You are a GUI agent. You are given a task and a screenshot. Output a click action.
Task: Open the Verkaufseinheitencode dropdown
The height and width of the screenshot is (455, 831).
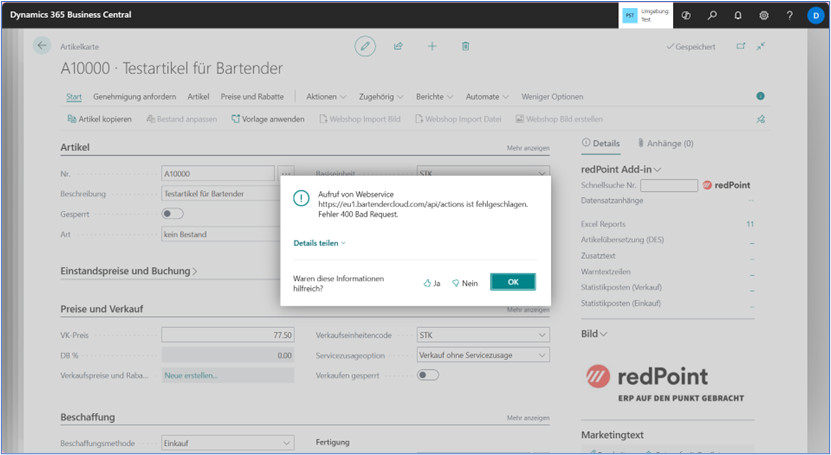542,335
